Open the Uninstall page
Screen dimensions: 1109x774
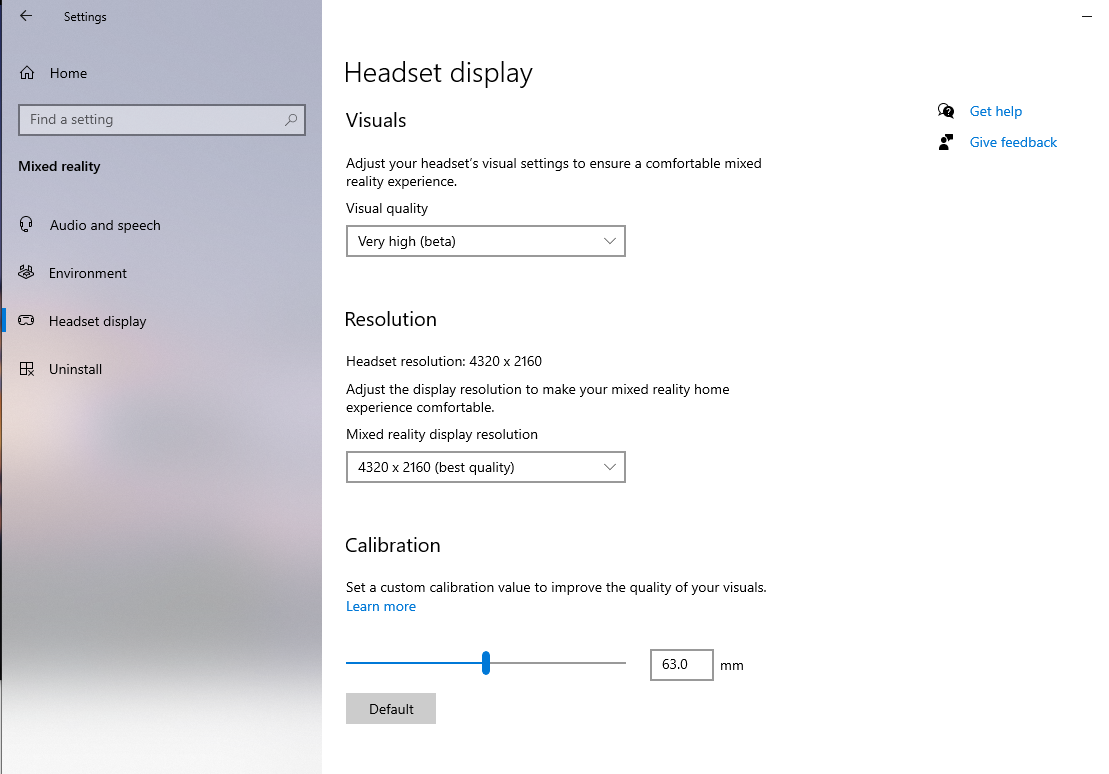coord(75,369)
